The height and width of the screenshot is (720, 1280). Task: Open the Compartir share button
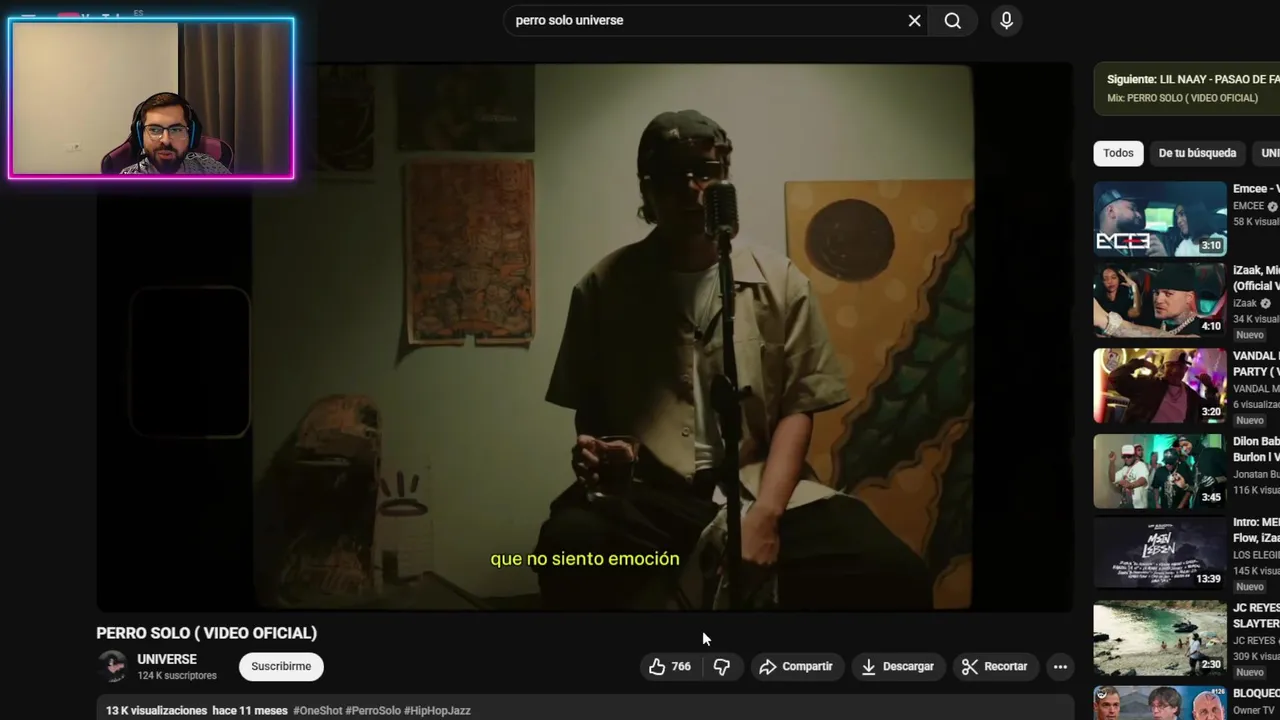point(796,666)
